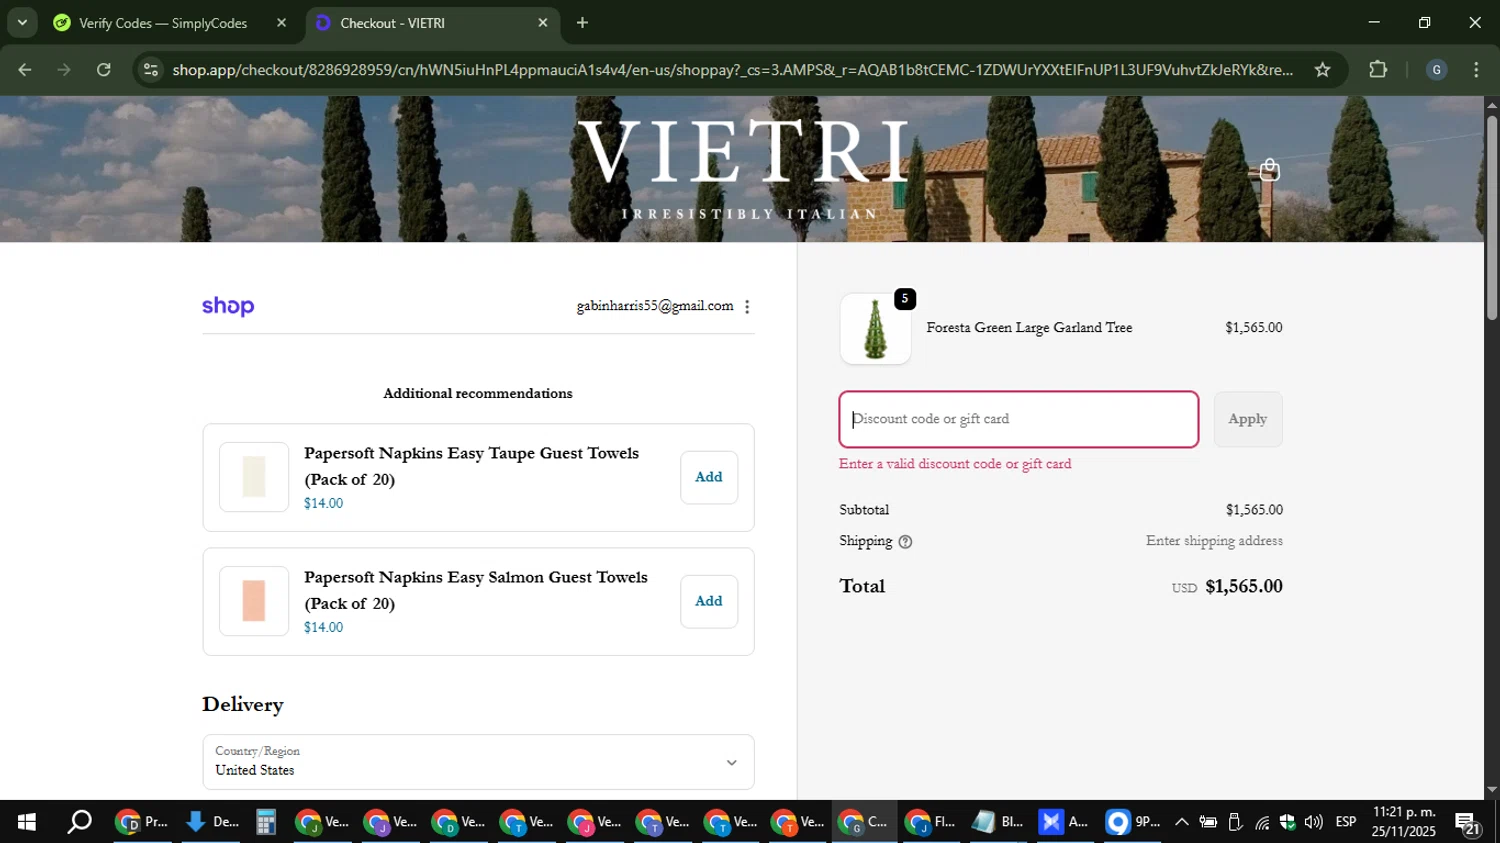The image size is (1500, 843).
Task: Click 'Enter shipping address' text
Action: click(x=1214, y=541)
